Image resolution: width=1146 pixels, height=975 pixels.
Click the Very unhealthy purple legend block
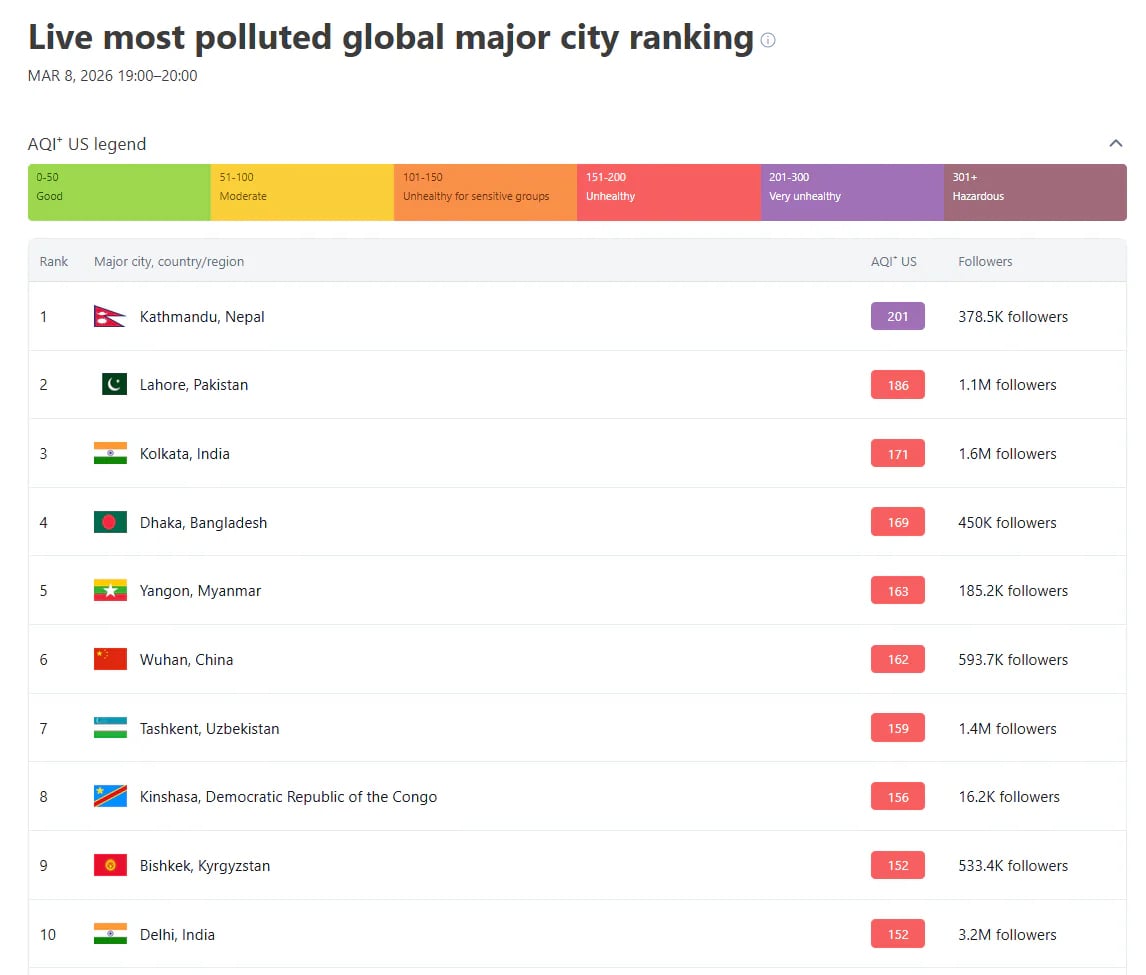pyautogui.click(x=851, y=192)
